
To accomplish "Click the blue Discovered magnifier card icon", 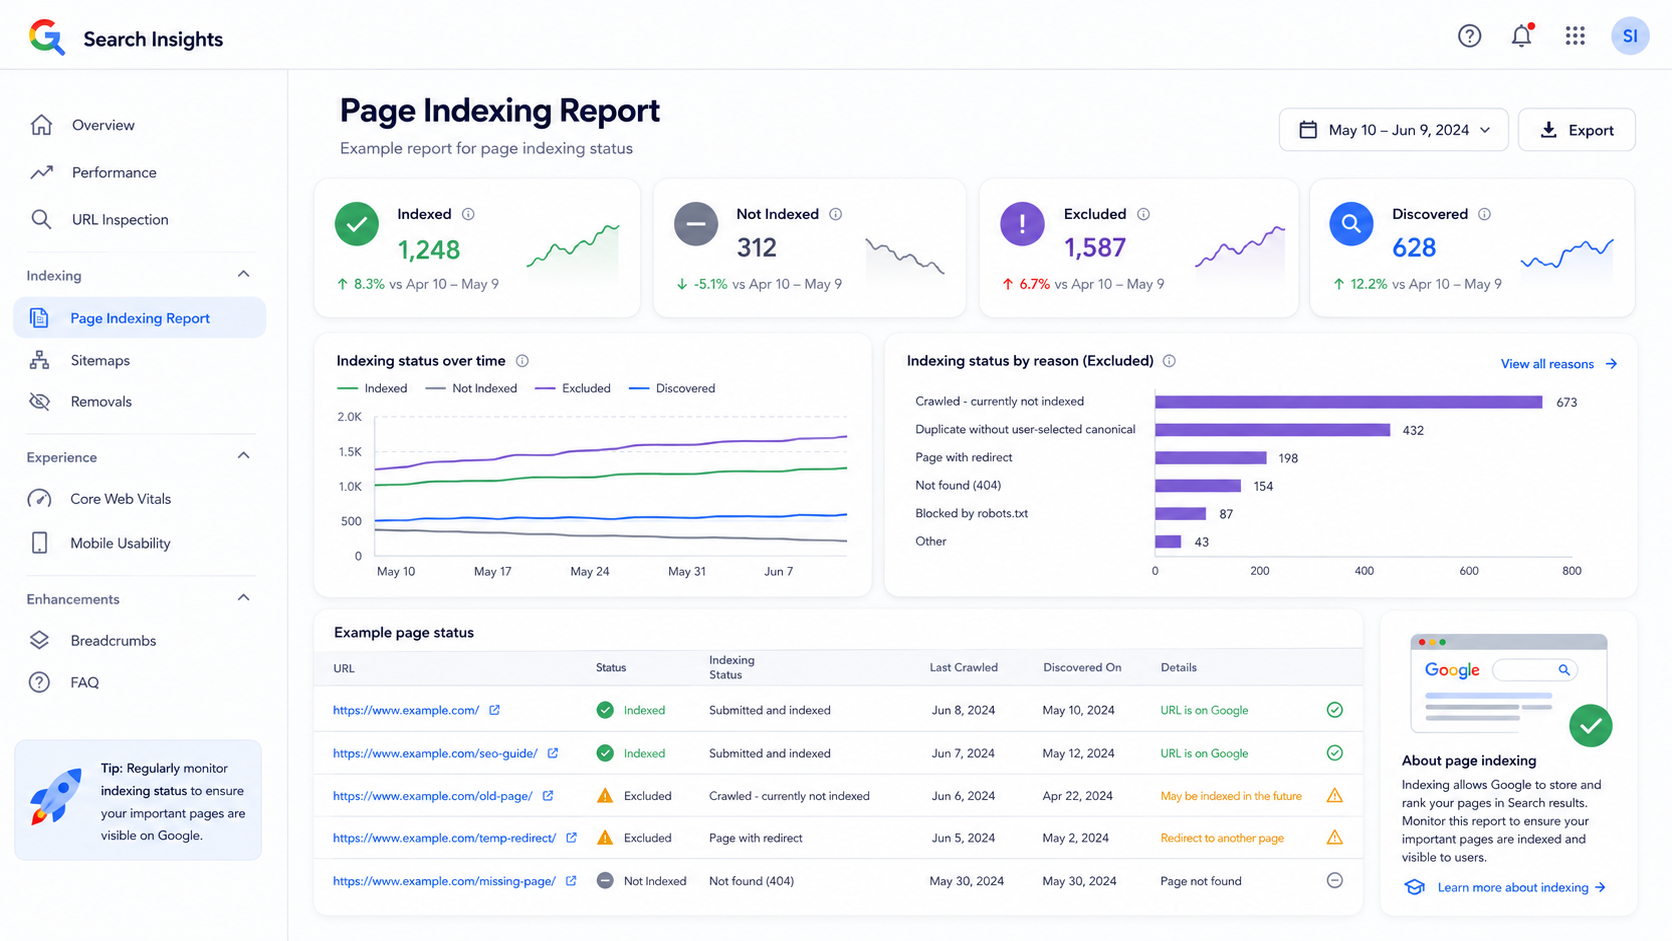I will 1351,224.
